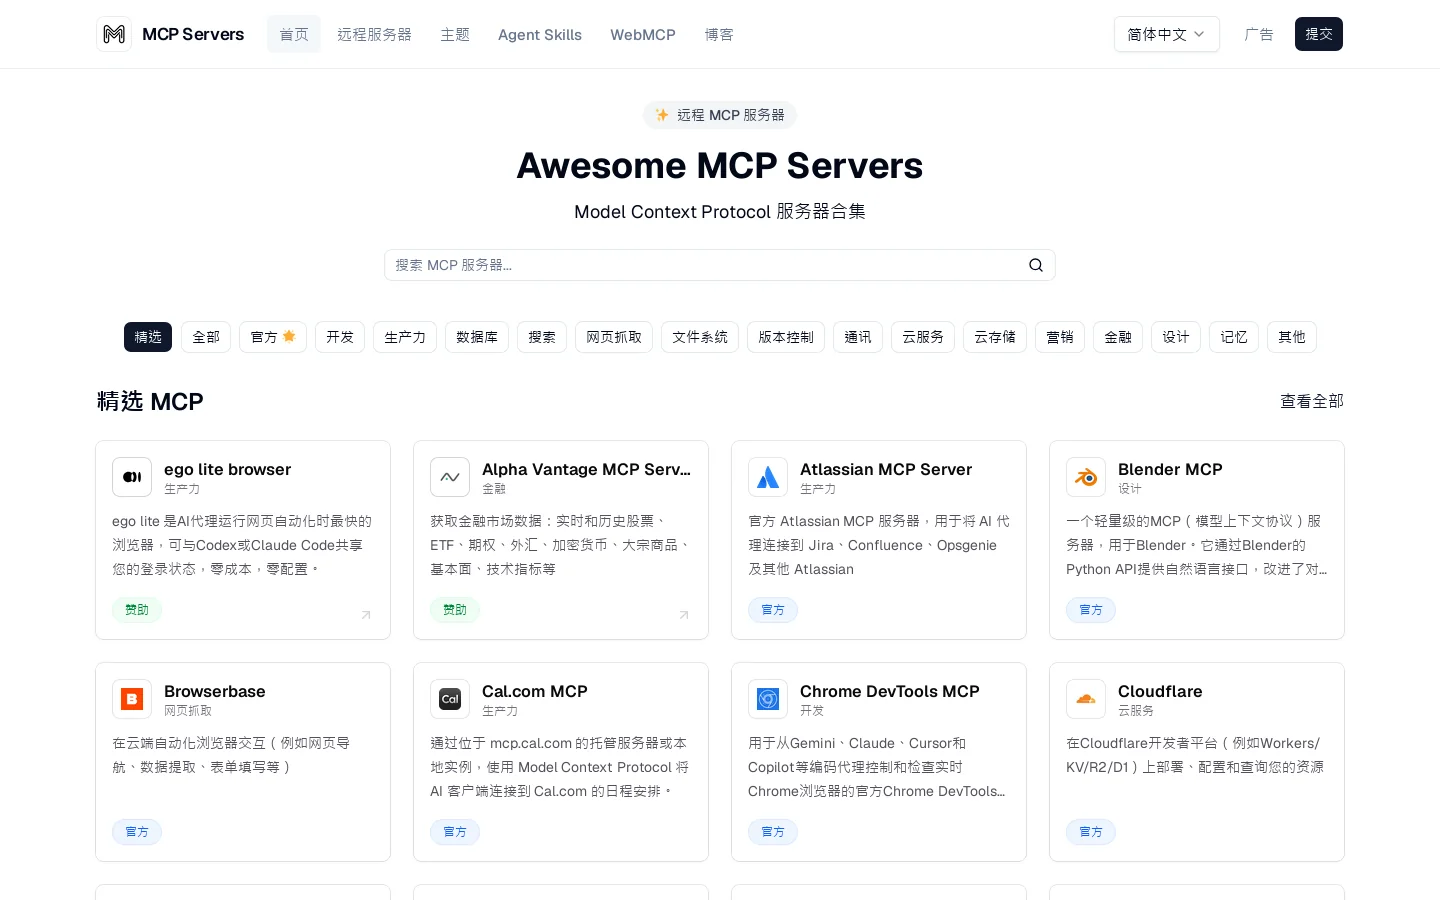
Task: Open the Chrome DevTools MCP title
Action: pos(890,691)
